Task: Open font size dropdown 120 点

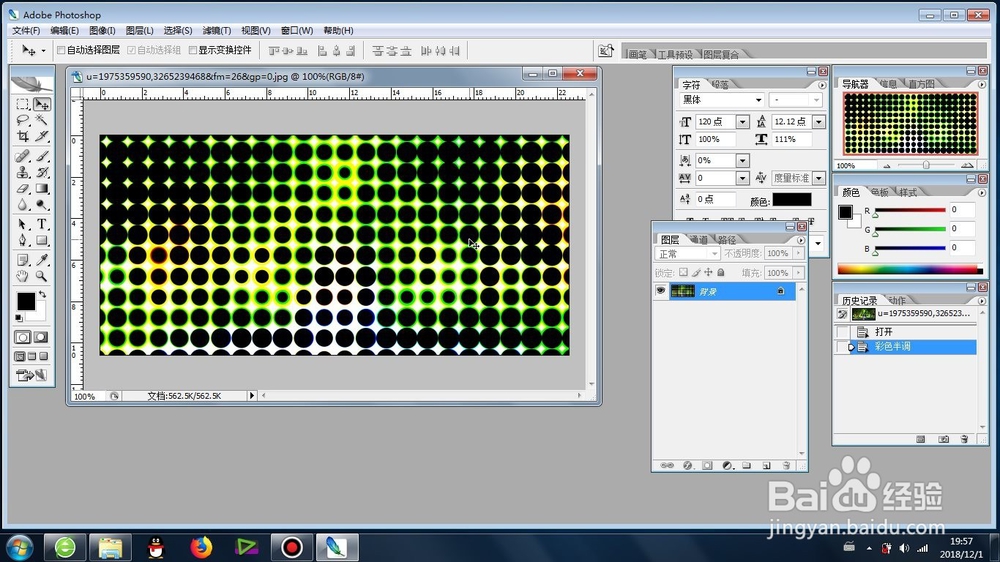Action: [742, 122]
